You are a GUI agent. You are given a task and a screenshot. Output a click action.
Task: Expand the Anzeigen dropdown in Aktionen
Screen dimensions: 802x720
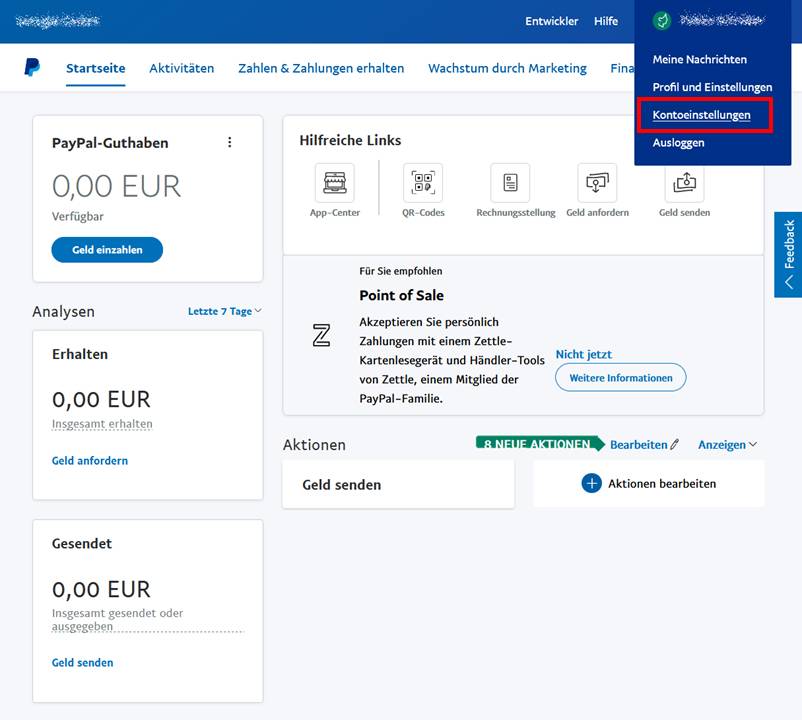click(727, 444)
